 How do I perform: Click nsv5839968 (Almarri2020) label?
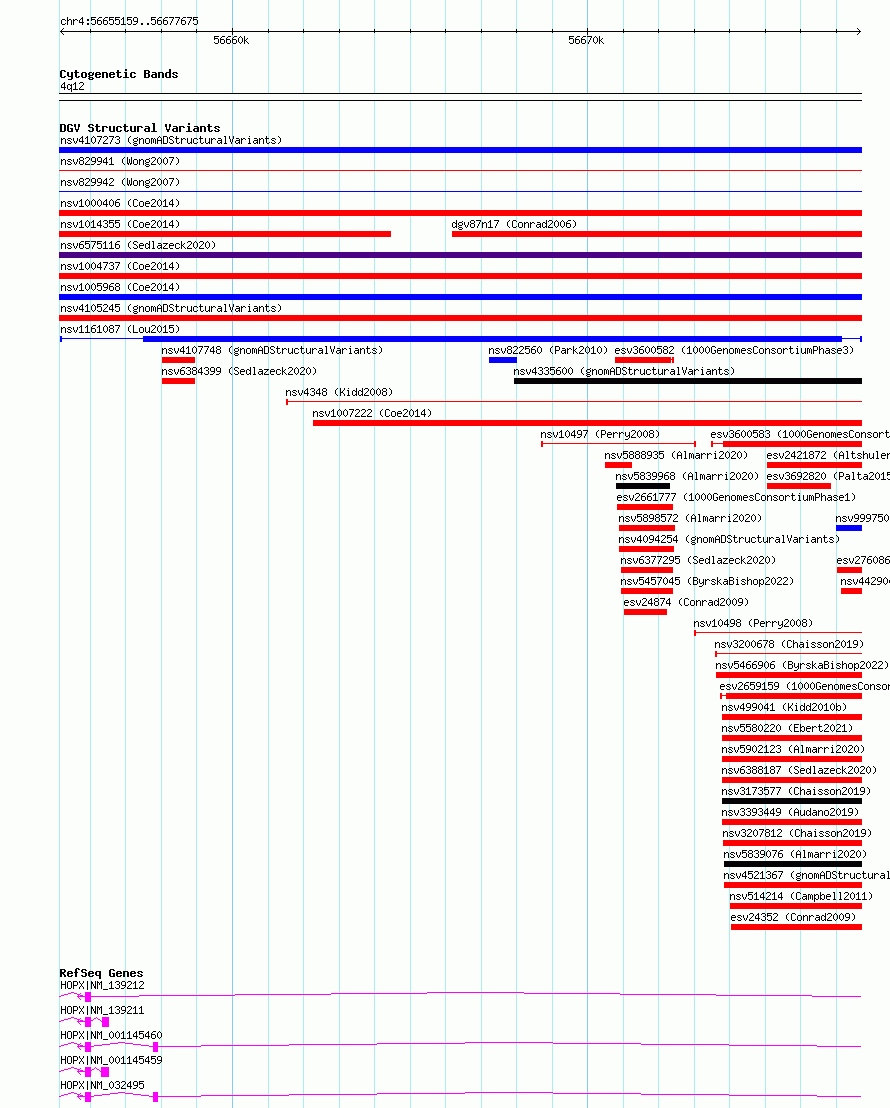(x=687, y=476)
